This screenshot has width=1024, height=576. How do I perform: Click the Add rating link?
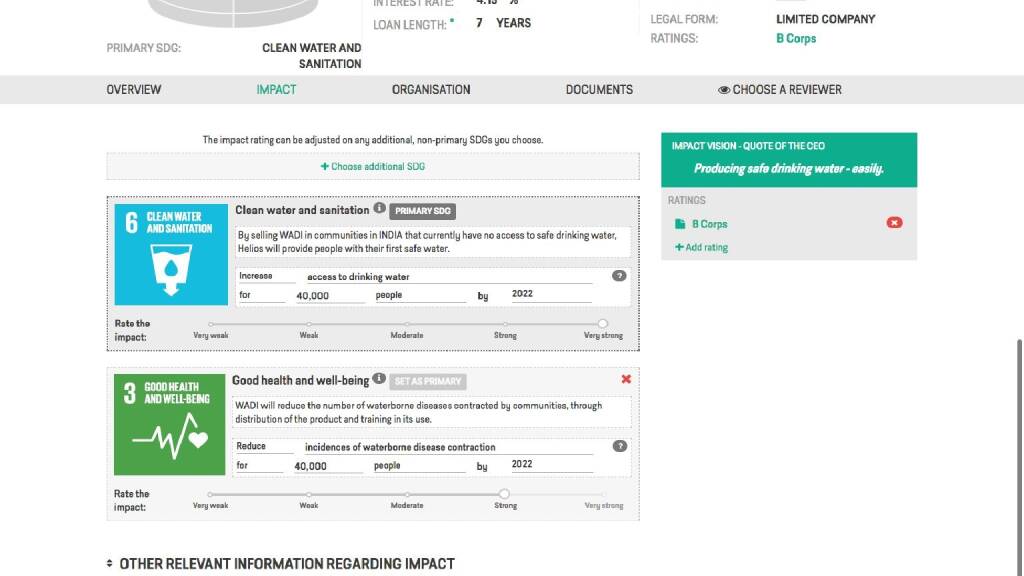(702, 247)
